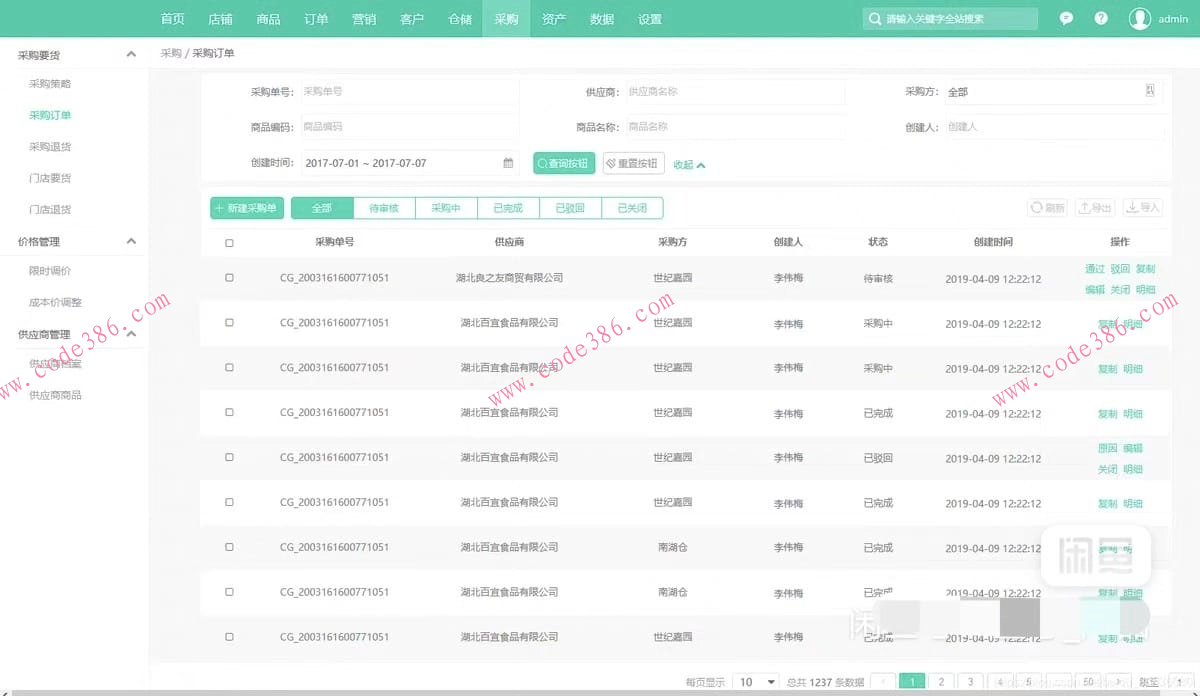Open the 资产 menu in top navigation
Image resolution: width=1200 pixels, height=696 pixels.
[x=553, y=18]
